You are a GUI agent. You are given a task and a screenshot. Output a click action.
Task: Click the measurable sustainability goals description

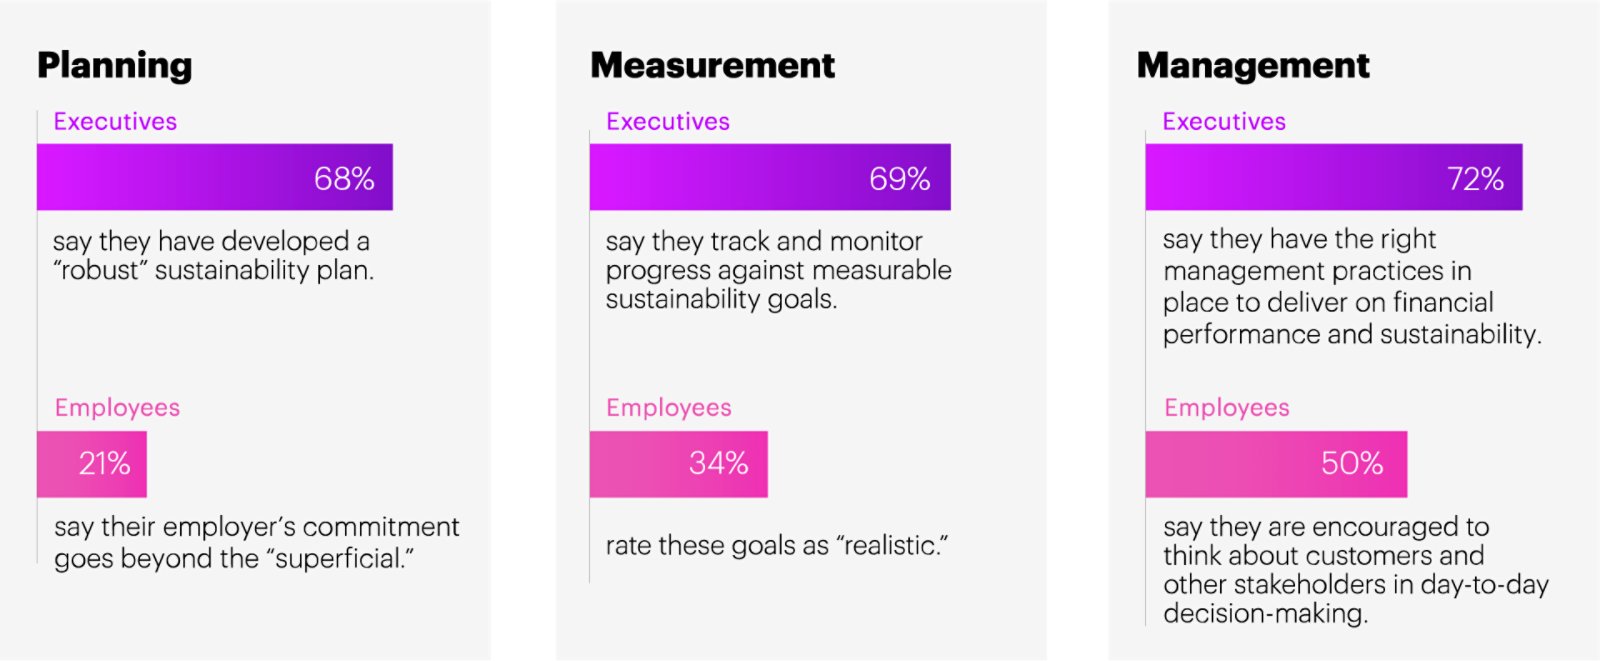click(778, 270)
